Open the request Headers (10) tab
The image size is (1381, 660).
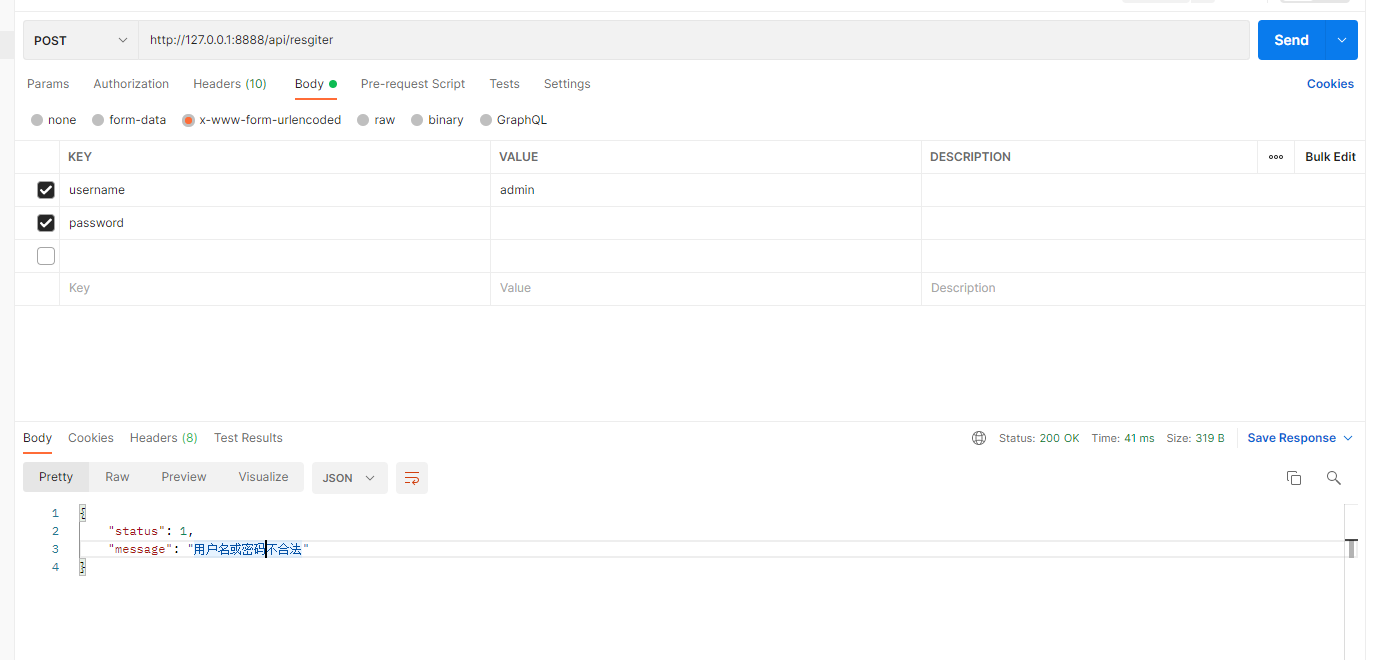(230, 84)
